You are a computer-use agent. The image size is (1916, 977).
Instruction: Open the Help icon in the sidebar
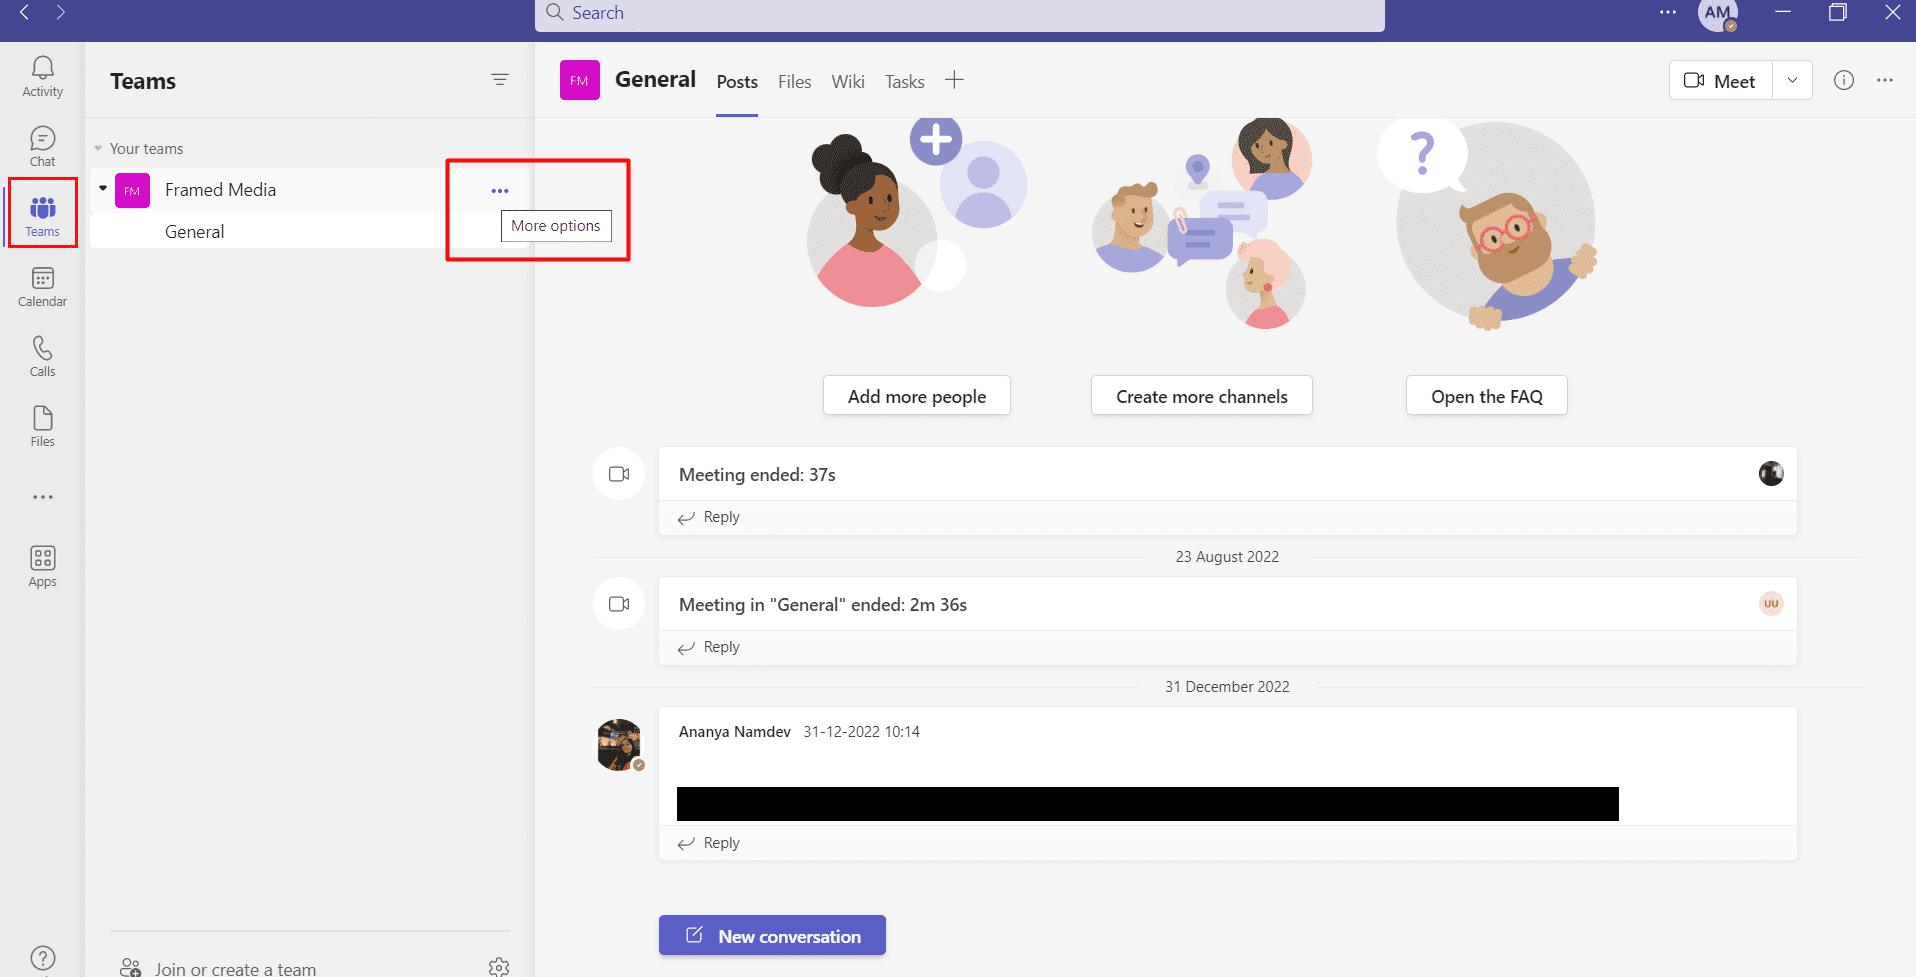[43, 957]
